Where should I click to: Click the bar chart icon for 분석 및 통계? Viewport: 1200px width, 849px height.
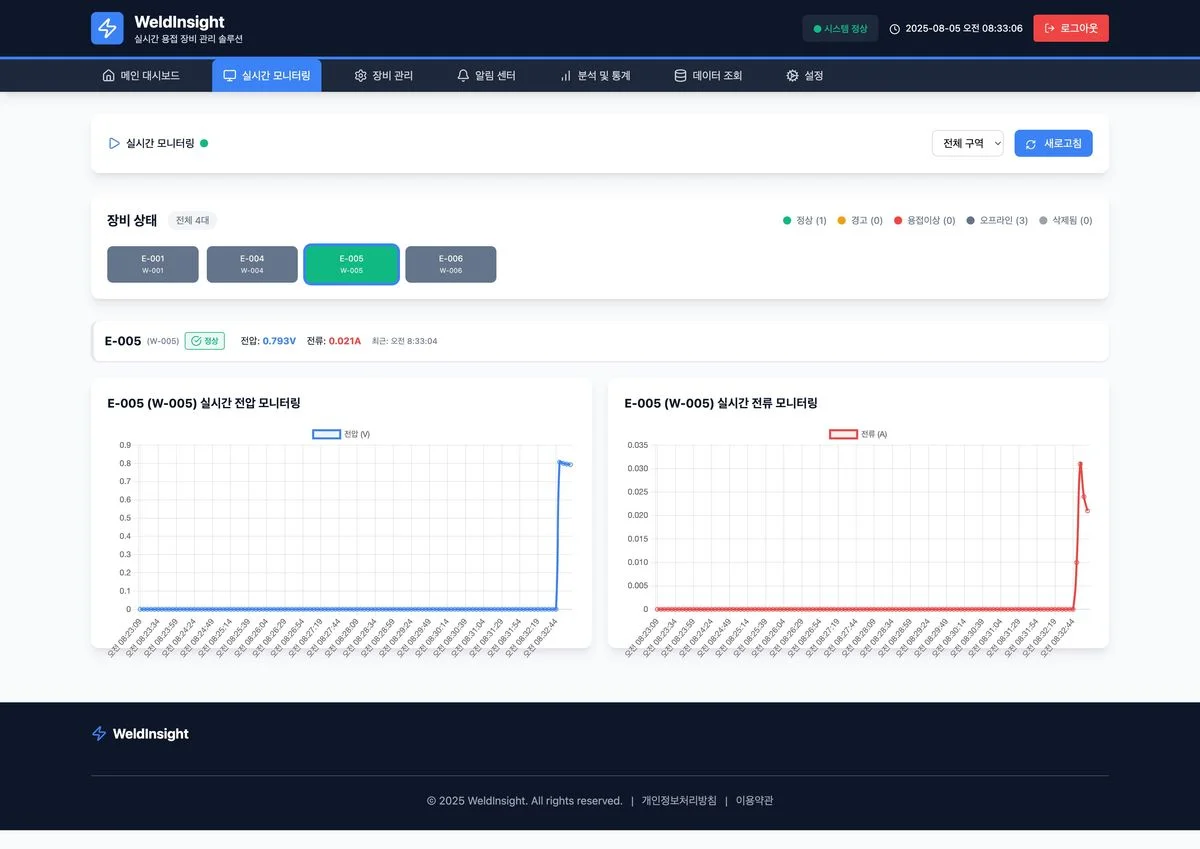click(566, 76)
